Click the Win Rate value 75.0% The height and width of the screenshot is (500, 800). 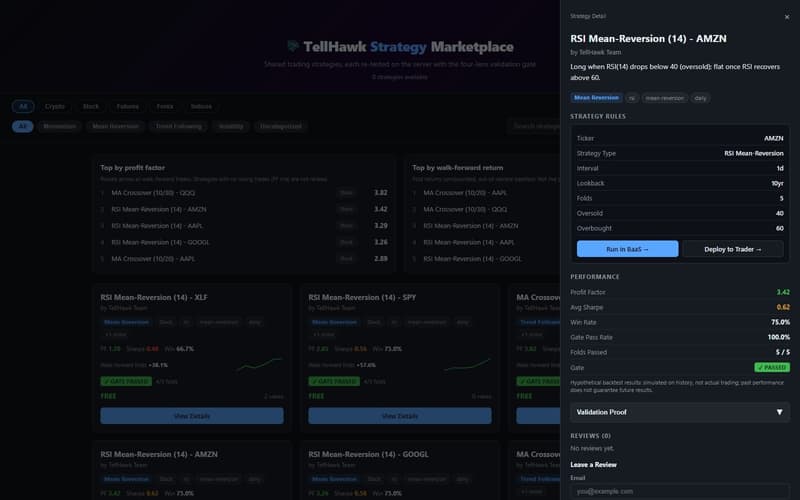780,322
